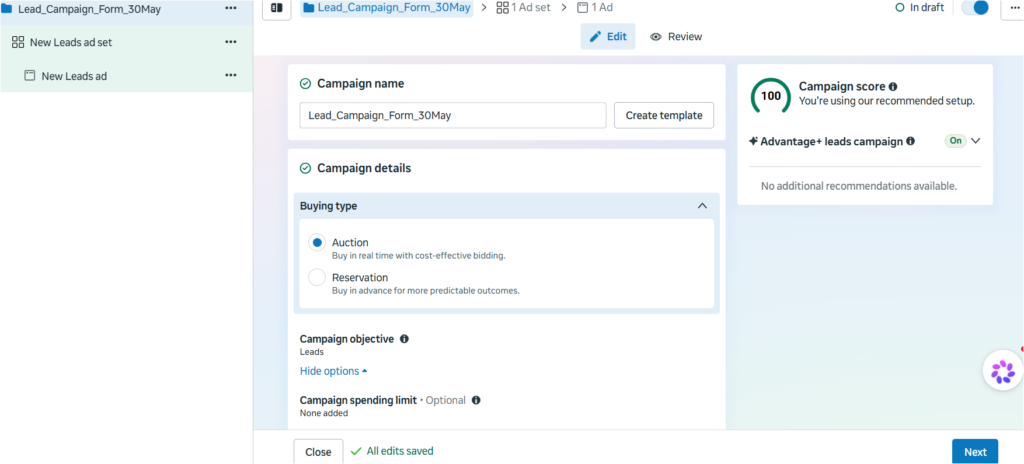The height and width of the screenshot is (464, 1024).
Task: Click the Advantage+ 'On' status badge
Action: tap(955, 141)
